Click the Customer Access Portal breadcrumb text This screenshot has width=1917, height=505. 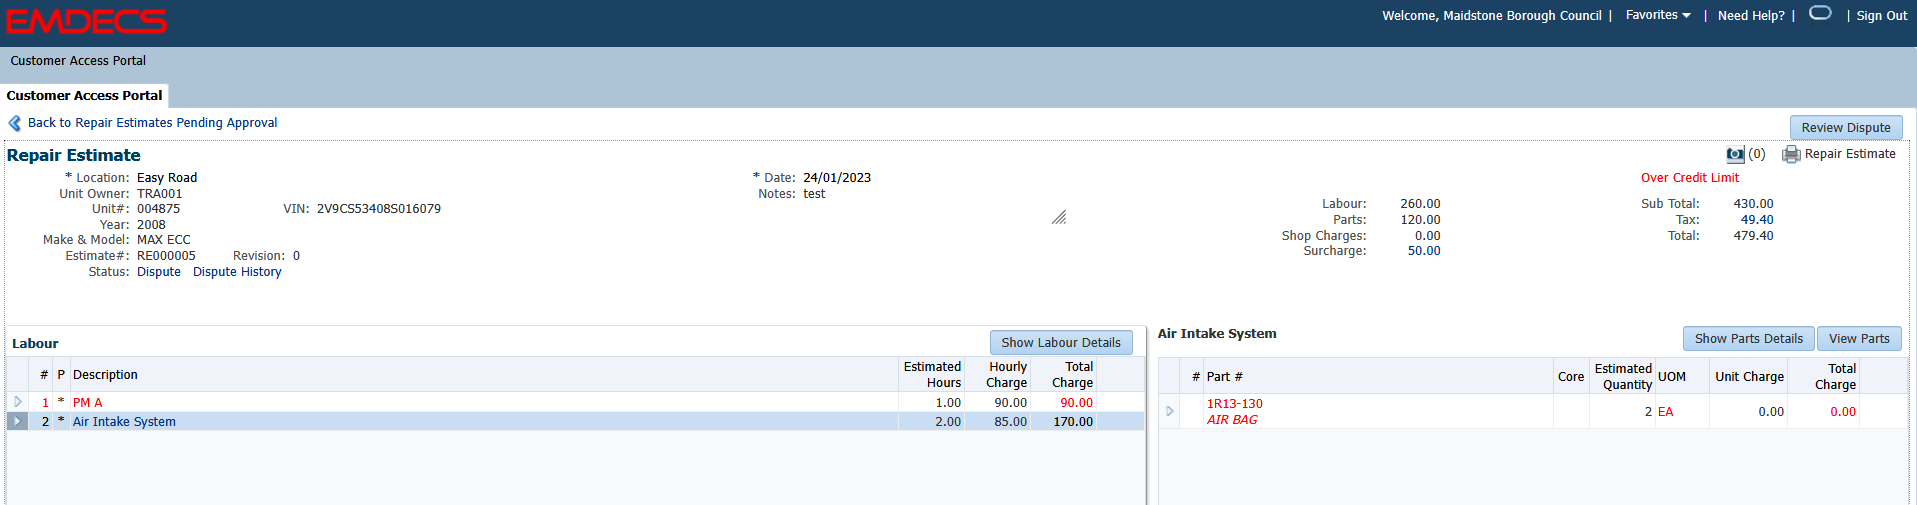(78, 61)
